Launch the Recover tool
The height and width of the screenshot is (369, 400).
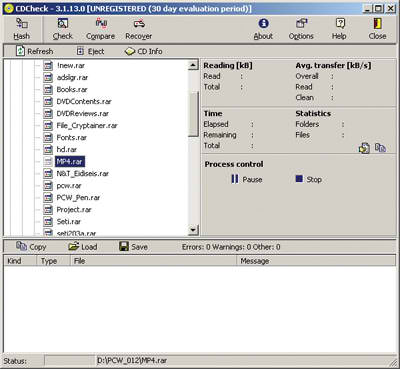139,29
